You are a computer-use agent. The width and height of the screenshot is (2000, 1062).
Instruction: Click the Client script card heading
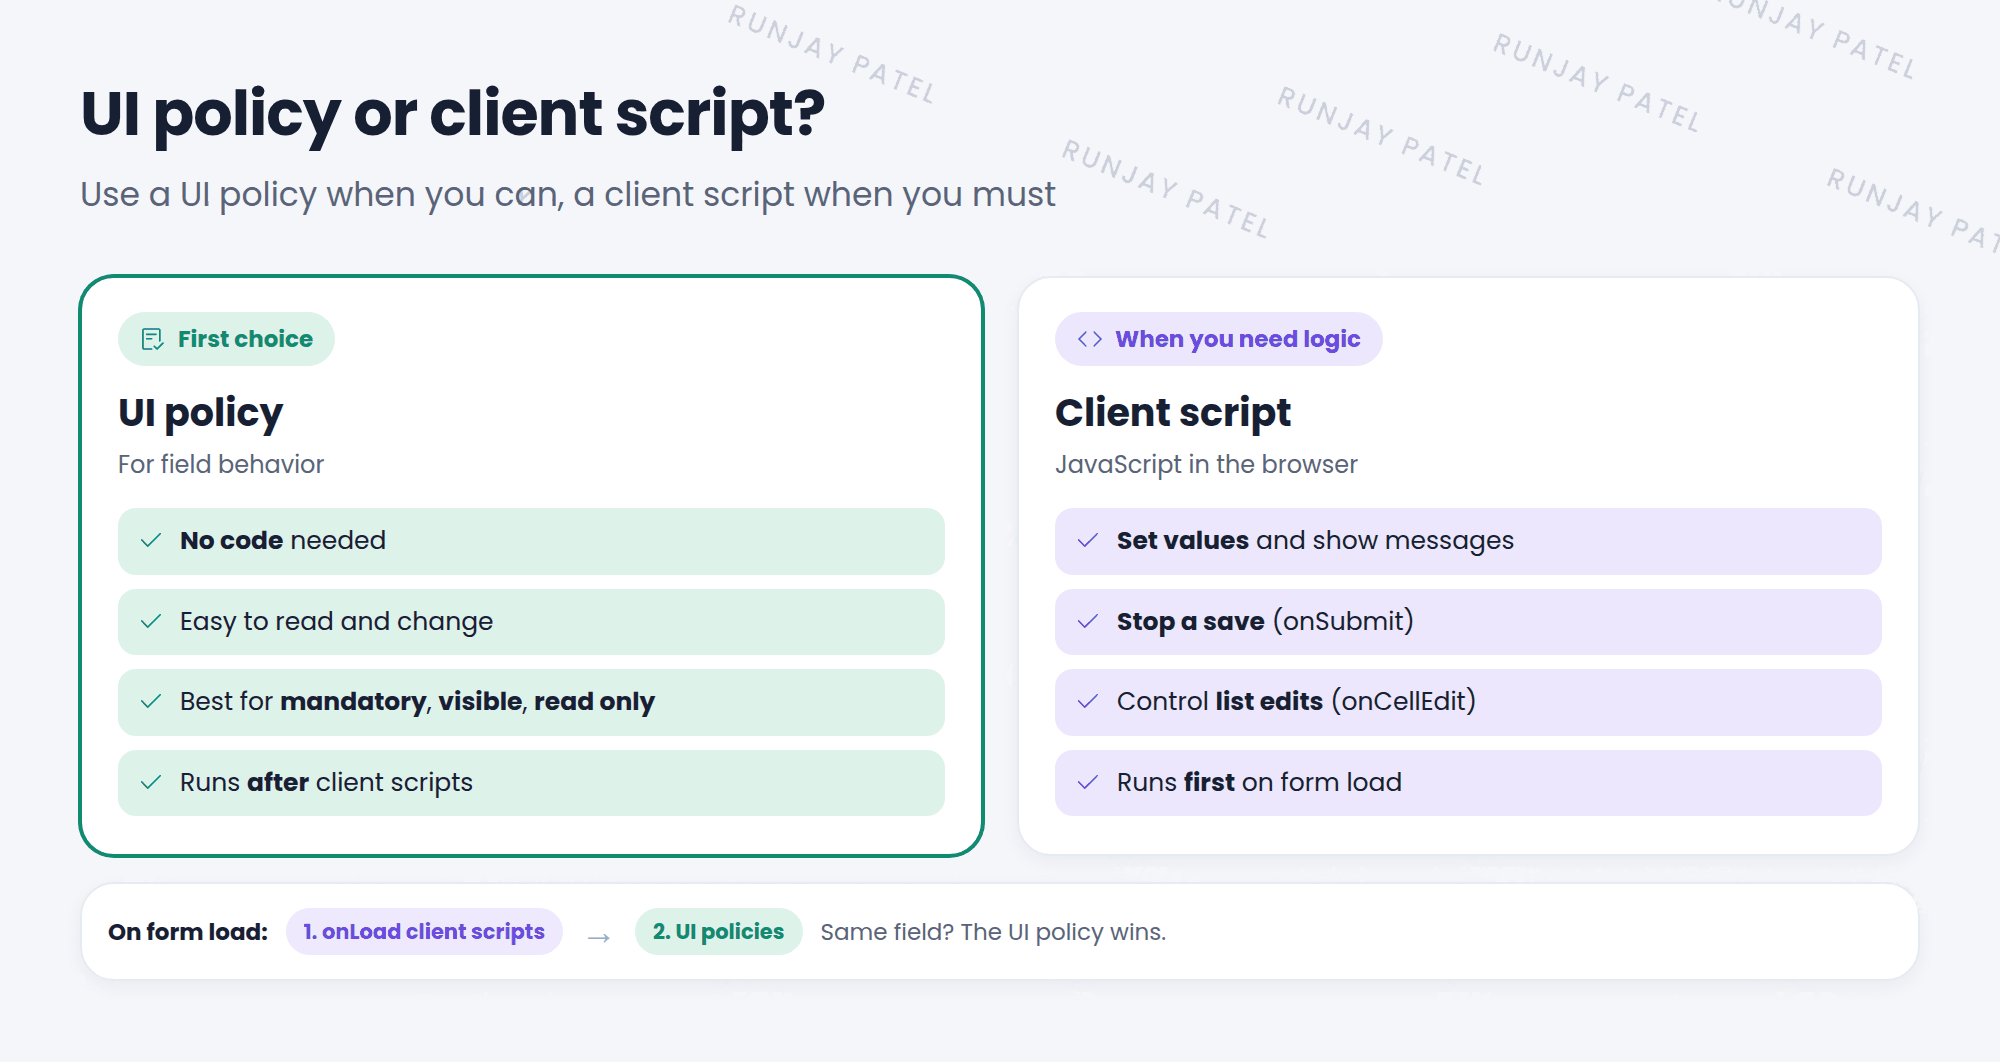pos(1173,413)
